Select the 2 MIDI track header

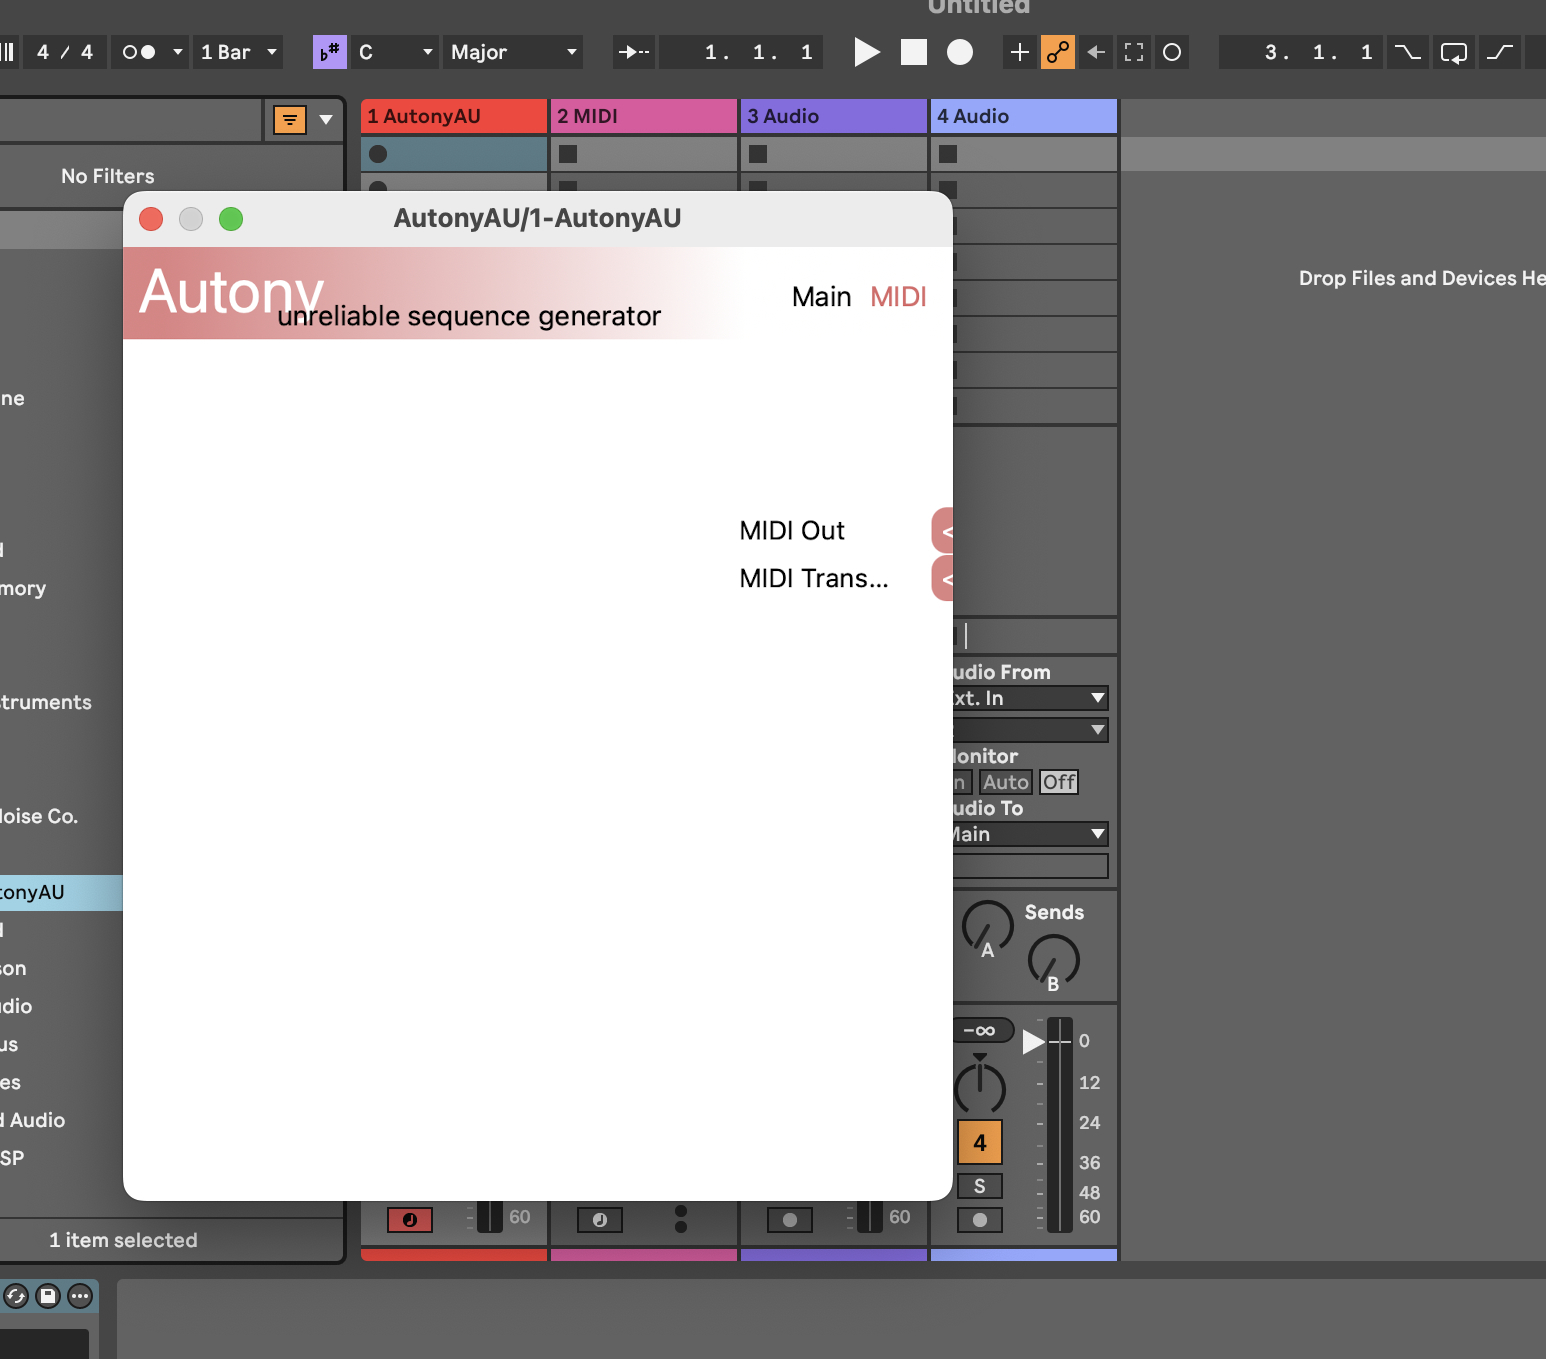644,116
